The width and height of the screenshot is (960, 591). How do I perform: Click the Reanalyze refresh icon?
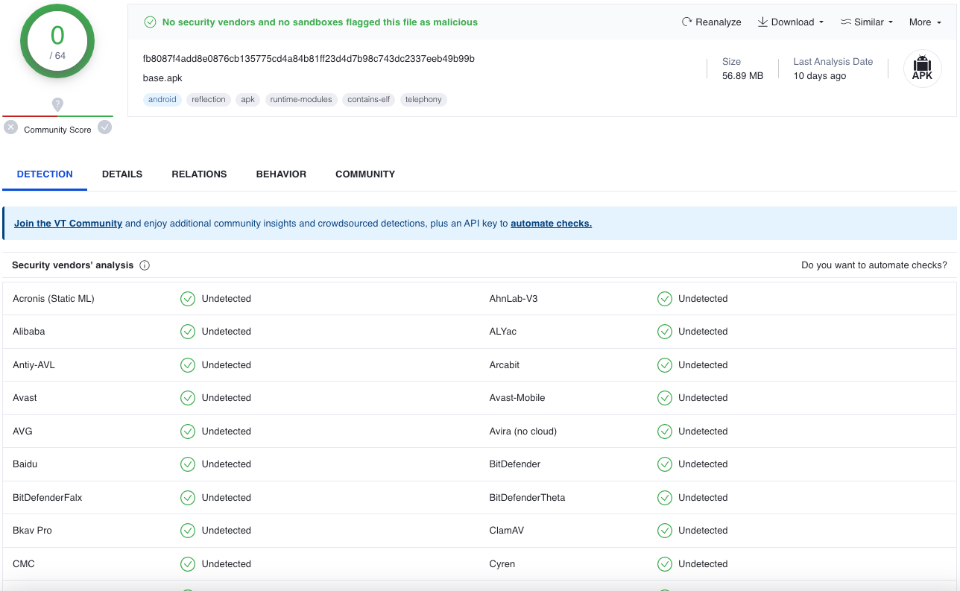686,22
